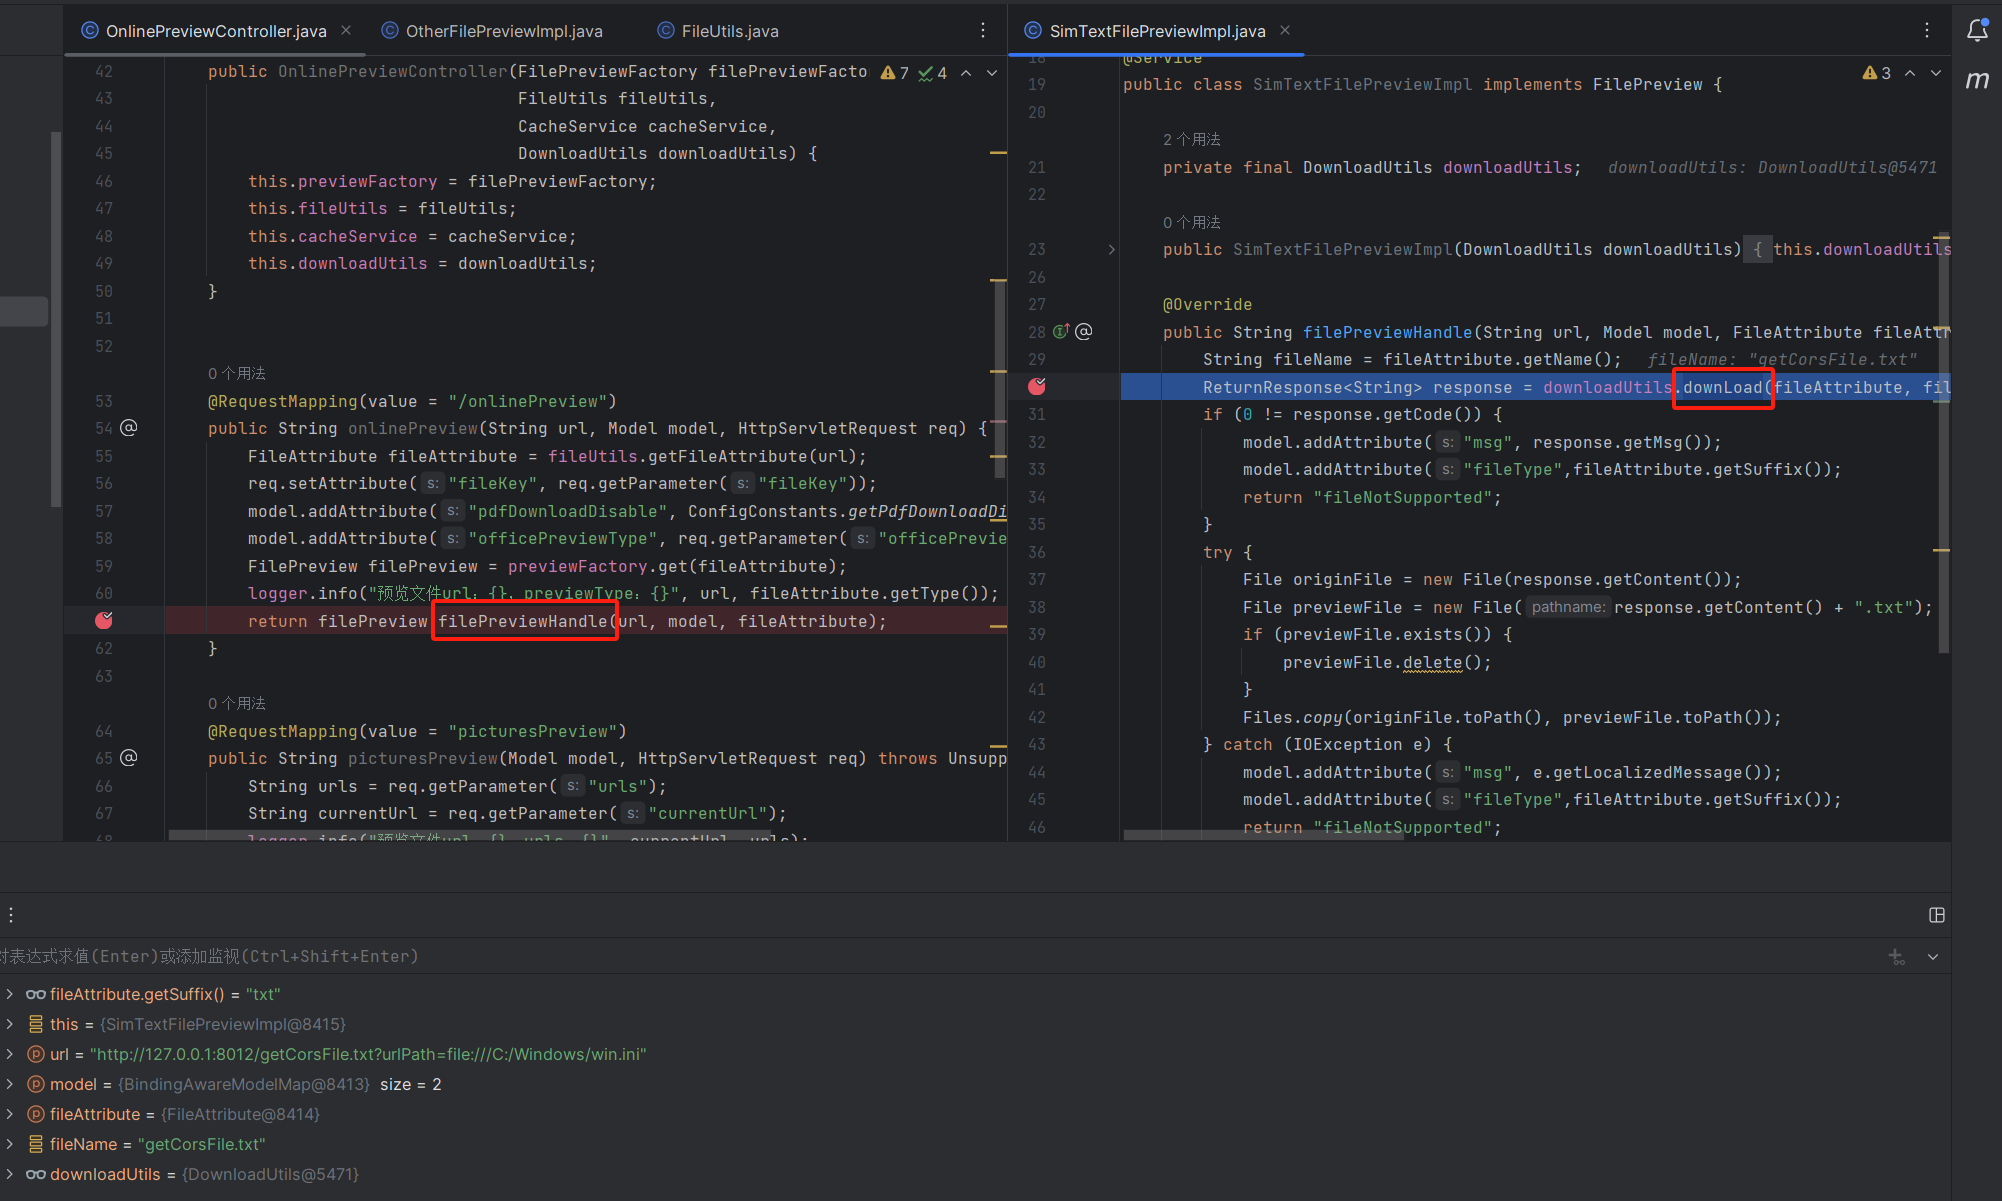Go to previous highlighted error in left editor

pos(966,73)
